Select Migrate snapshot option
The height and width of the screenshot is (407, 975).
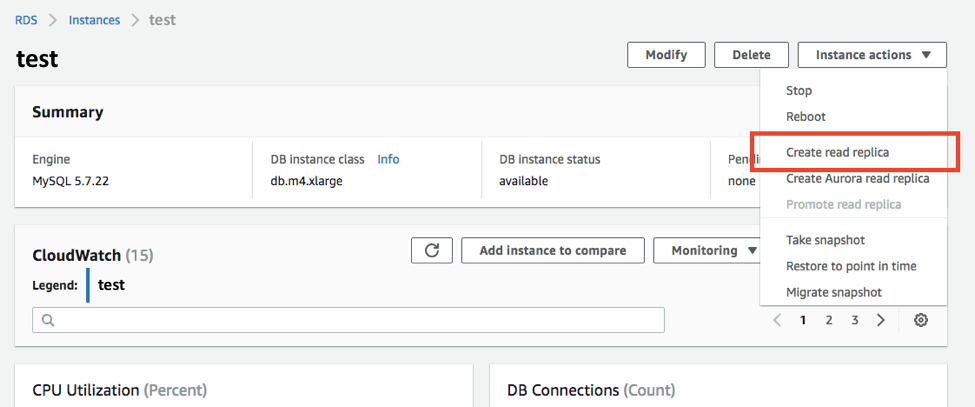click(834, 292)
